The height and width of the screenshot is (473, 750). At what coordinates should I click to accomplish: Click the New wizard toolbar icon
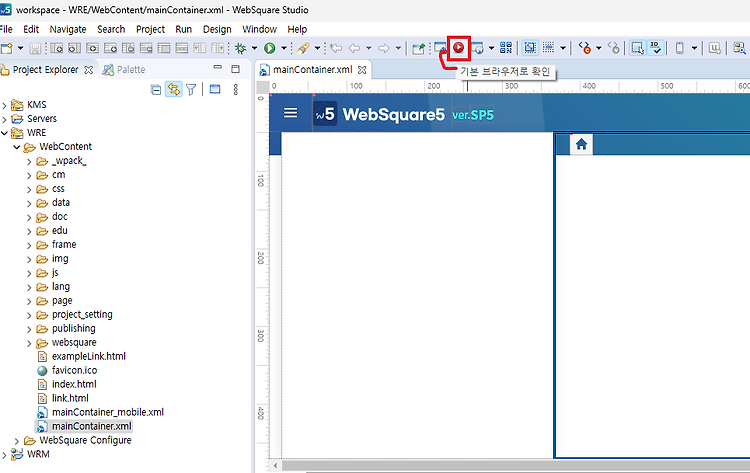pos(7,48)
